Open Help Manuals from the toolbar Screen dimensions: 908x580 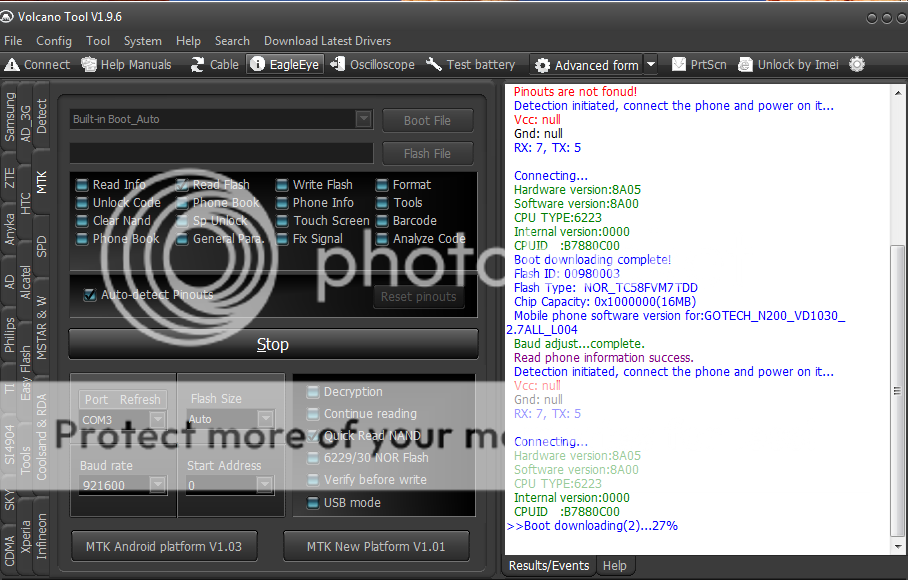[x=126, y=64]
